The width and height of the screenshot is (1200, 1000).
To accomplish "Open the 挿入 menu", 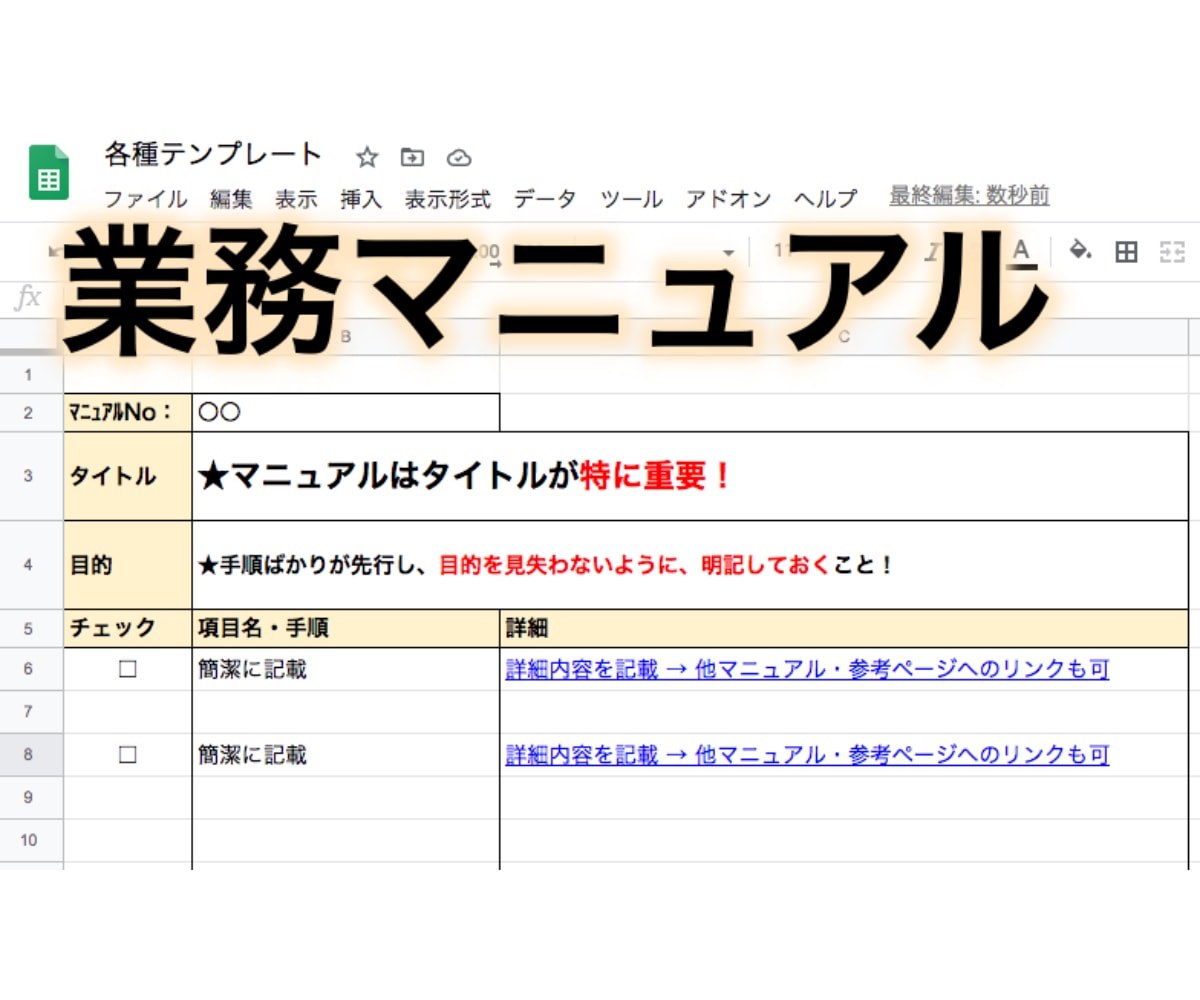I will [x=361, y=198].
